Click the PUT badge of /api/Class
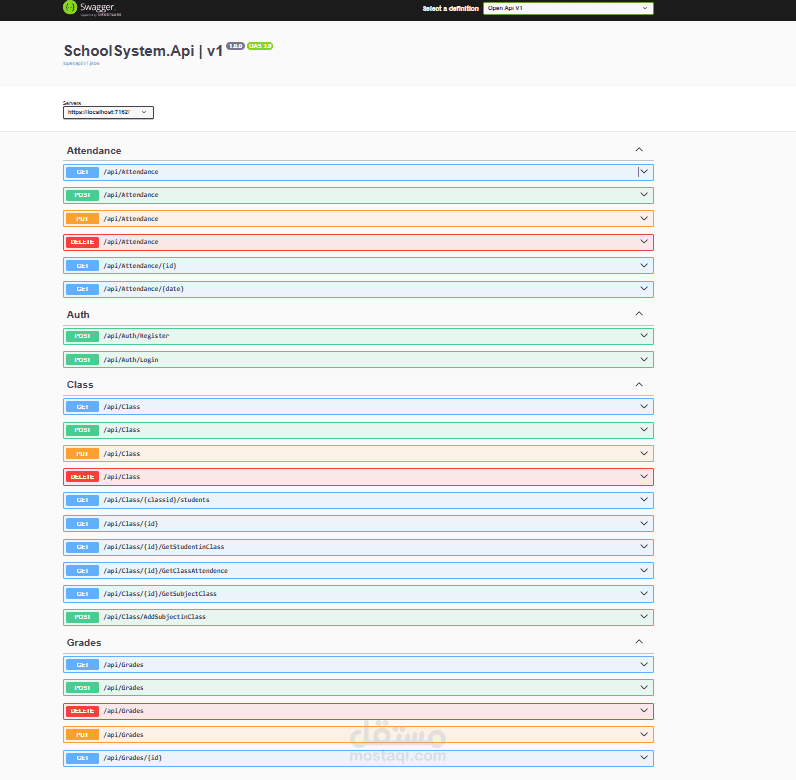The width and height of the screenshot is (796, 780). (82, 453)
